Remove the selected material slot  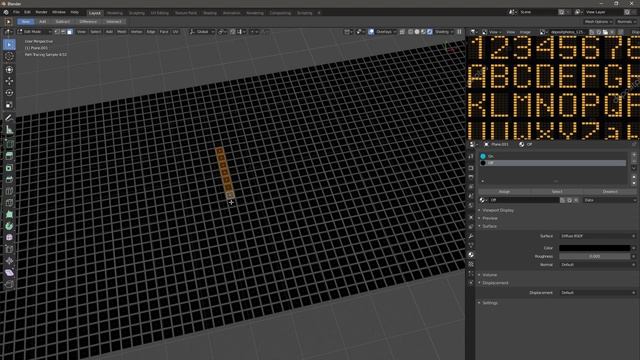[x=634, y=162]
